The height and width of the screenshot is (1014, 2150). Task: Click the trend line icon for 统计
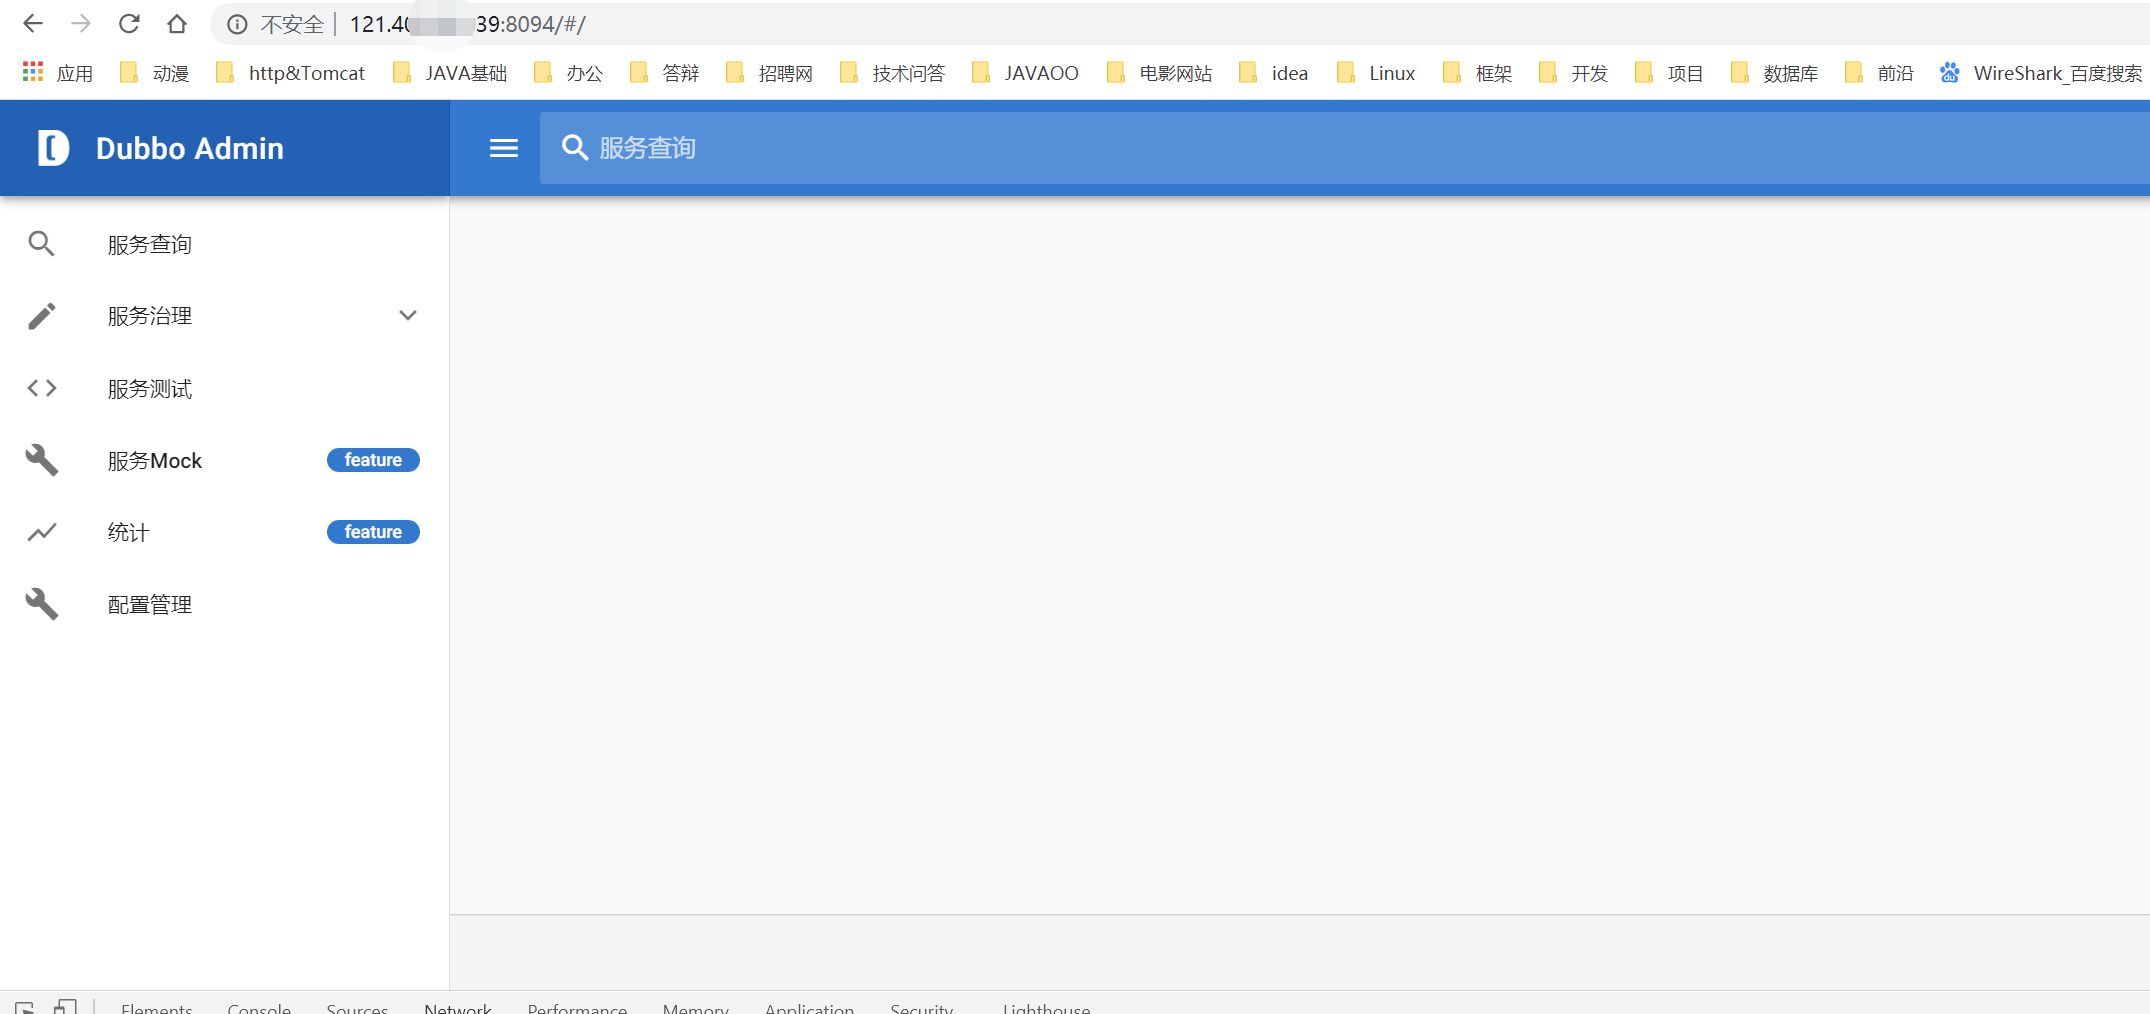(x=41, y=532)
